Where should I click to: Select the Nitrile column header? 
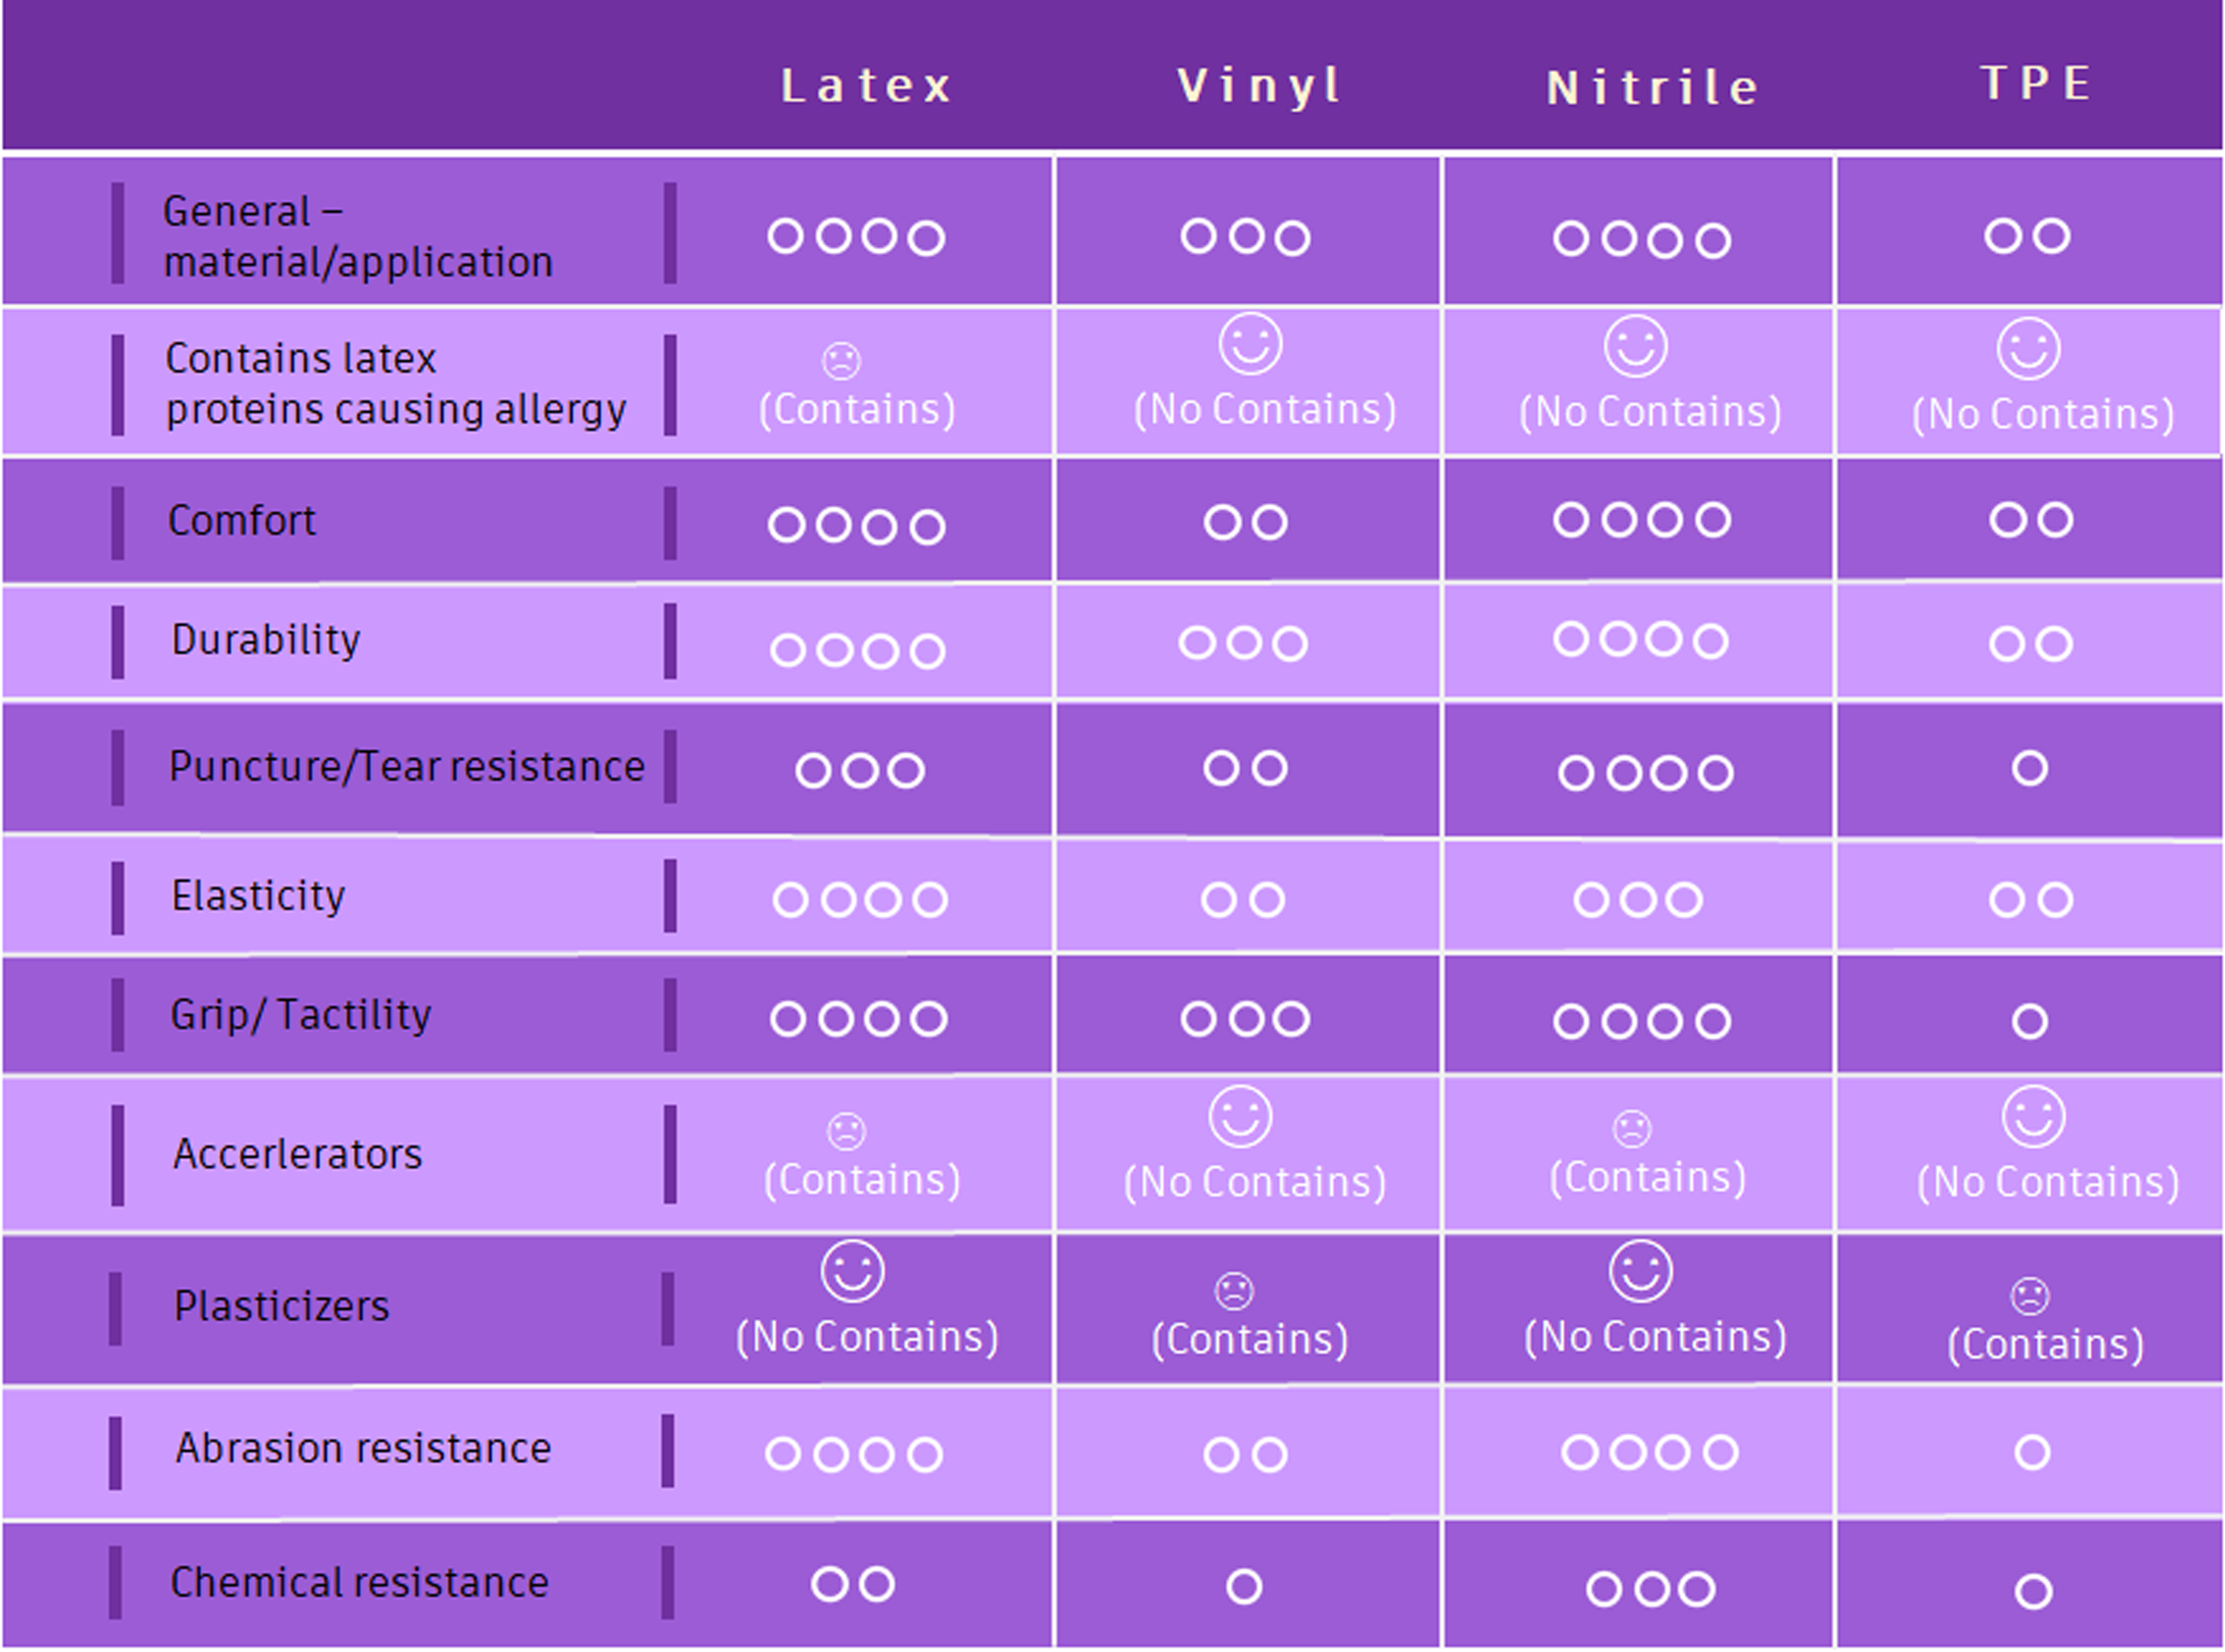(x=1653, y=88)
